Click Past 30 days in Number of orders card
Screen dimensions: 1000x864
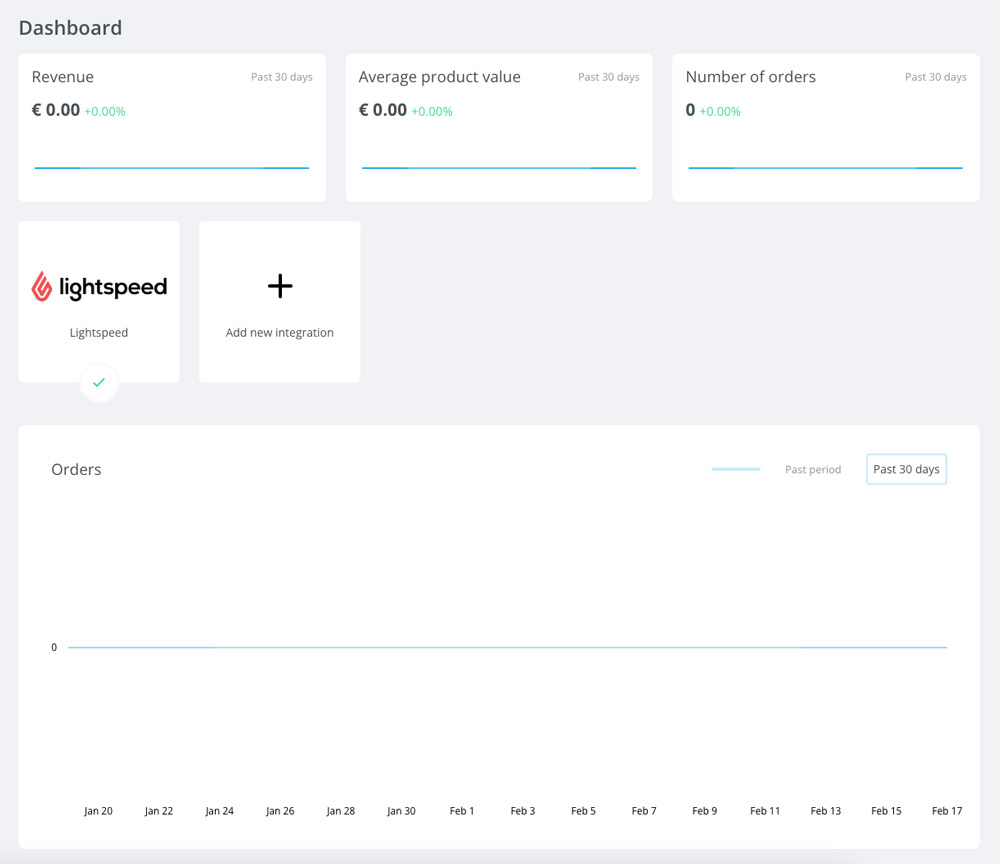936,77
